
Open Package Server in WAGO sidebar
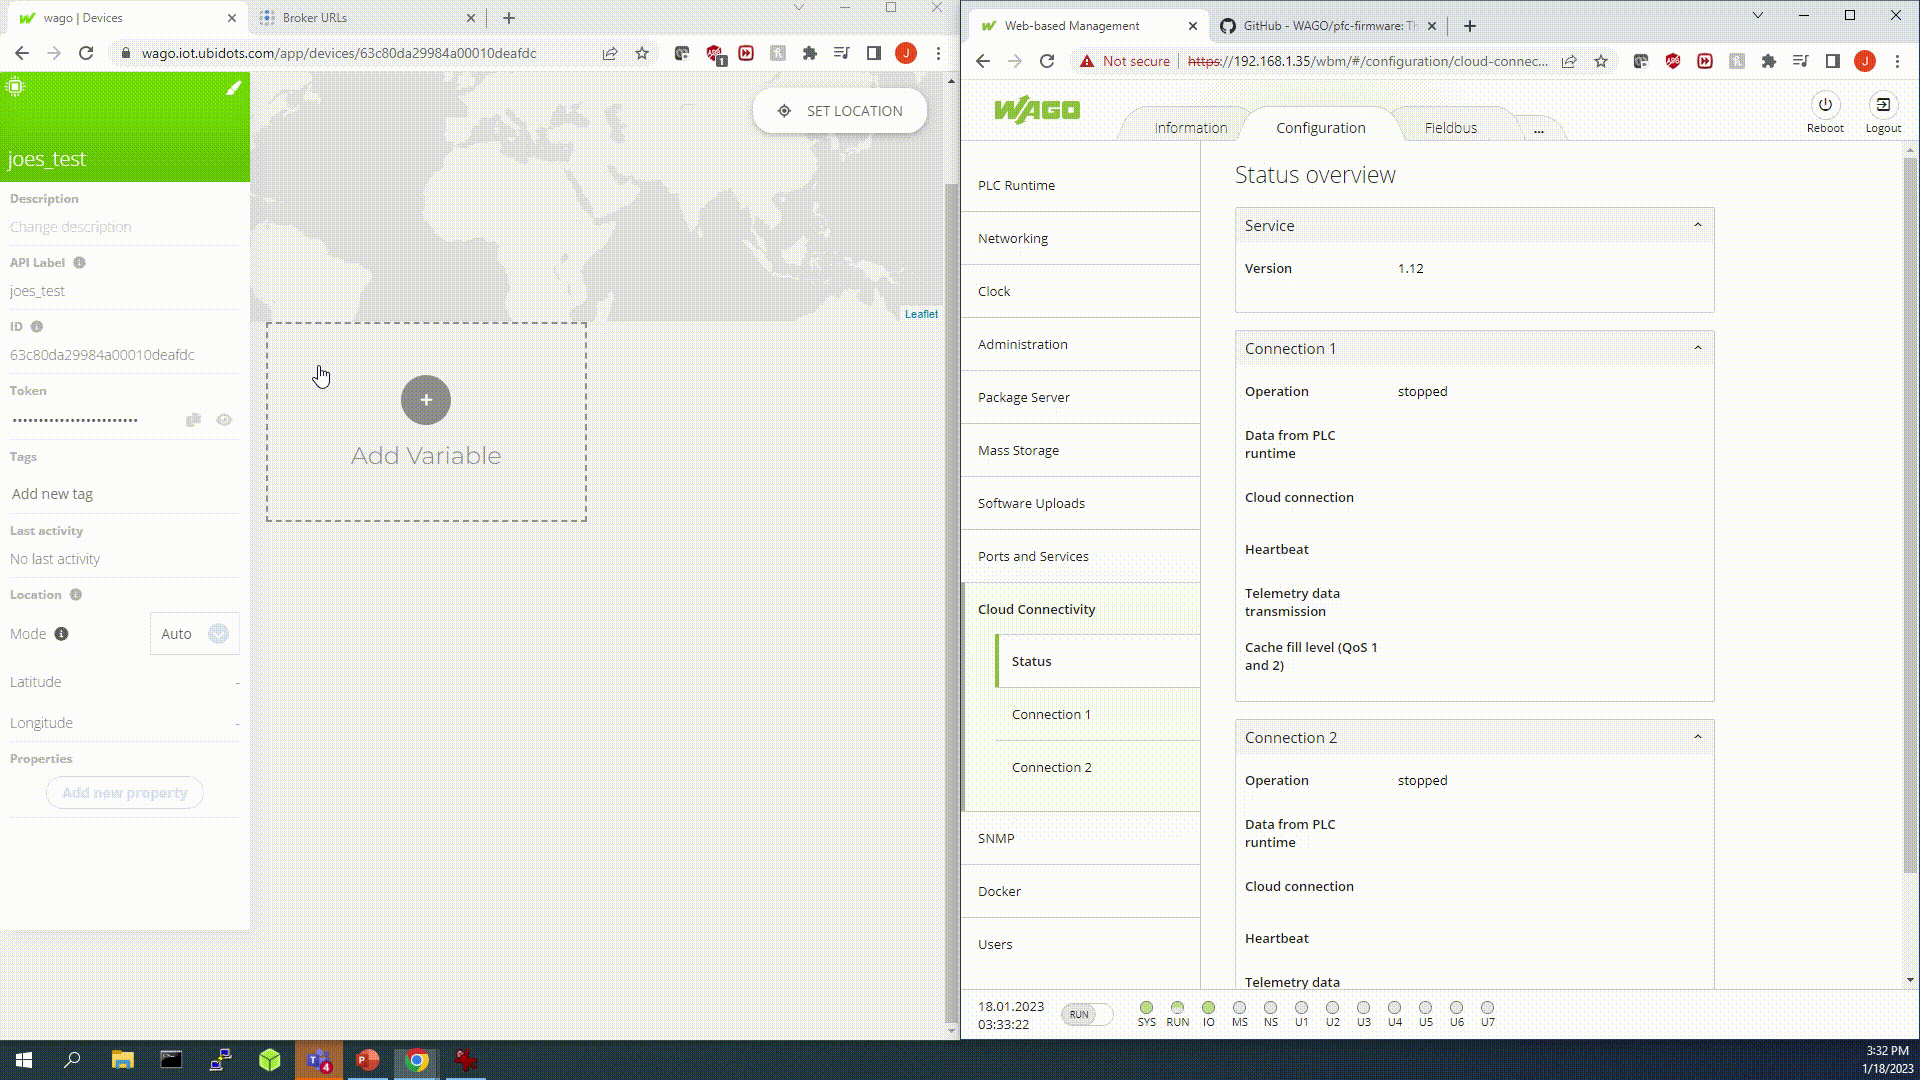tap(1081, 397)
